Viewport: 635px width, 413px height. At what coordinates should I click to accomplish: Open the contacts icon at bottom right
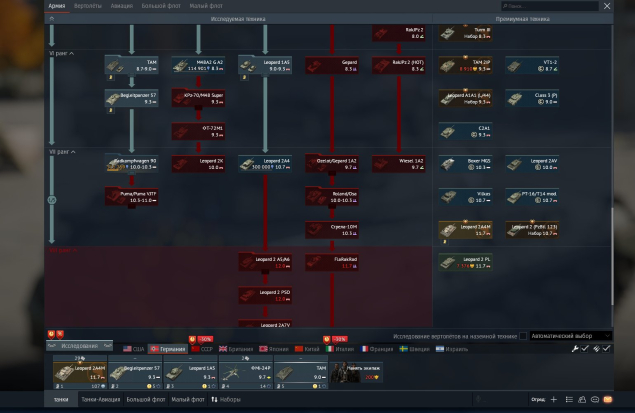click(582, 399)
